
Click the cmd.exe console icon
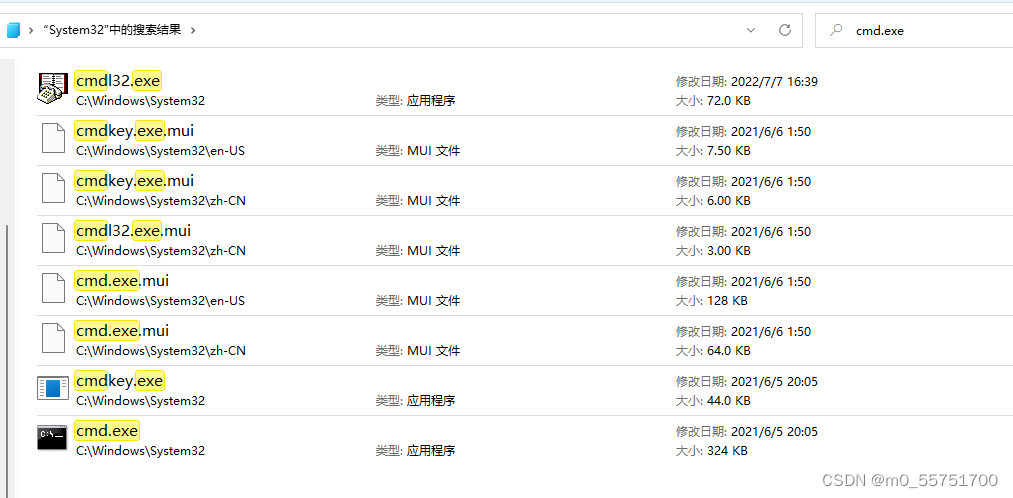pos(52,438)
